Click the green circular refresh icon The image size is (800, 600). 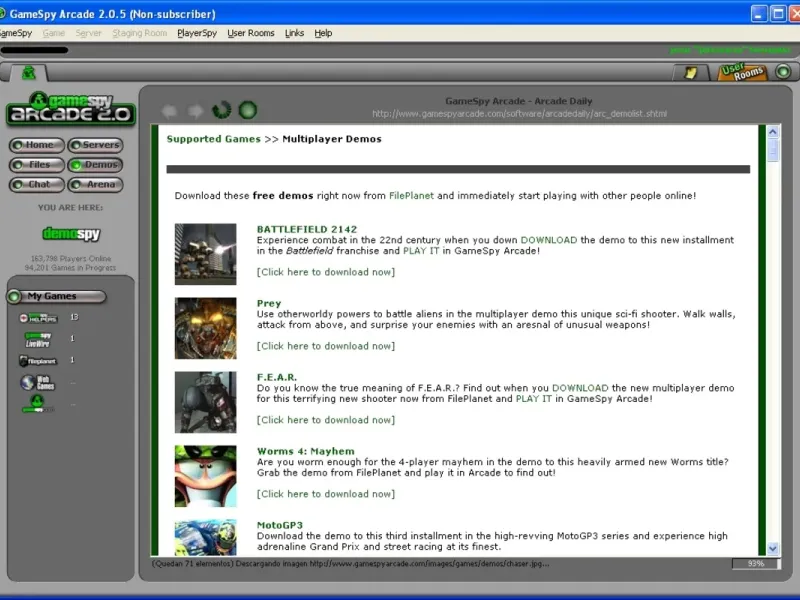(x=221, y=110)
